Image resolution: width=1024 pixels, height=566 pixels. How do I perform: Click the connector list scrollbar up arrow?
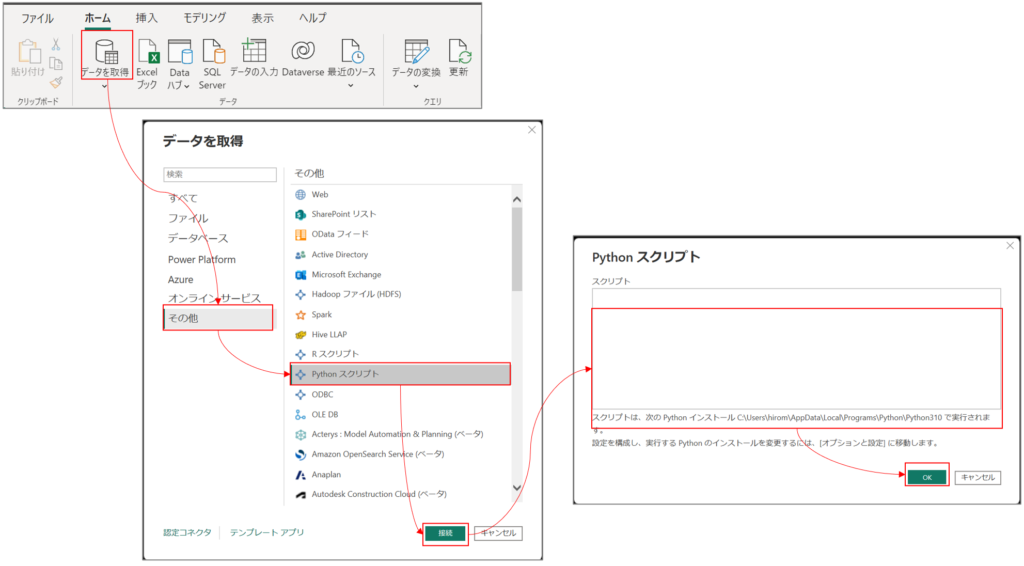517,199
